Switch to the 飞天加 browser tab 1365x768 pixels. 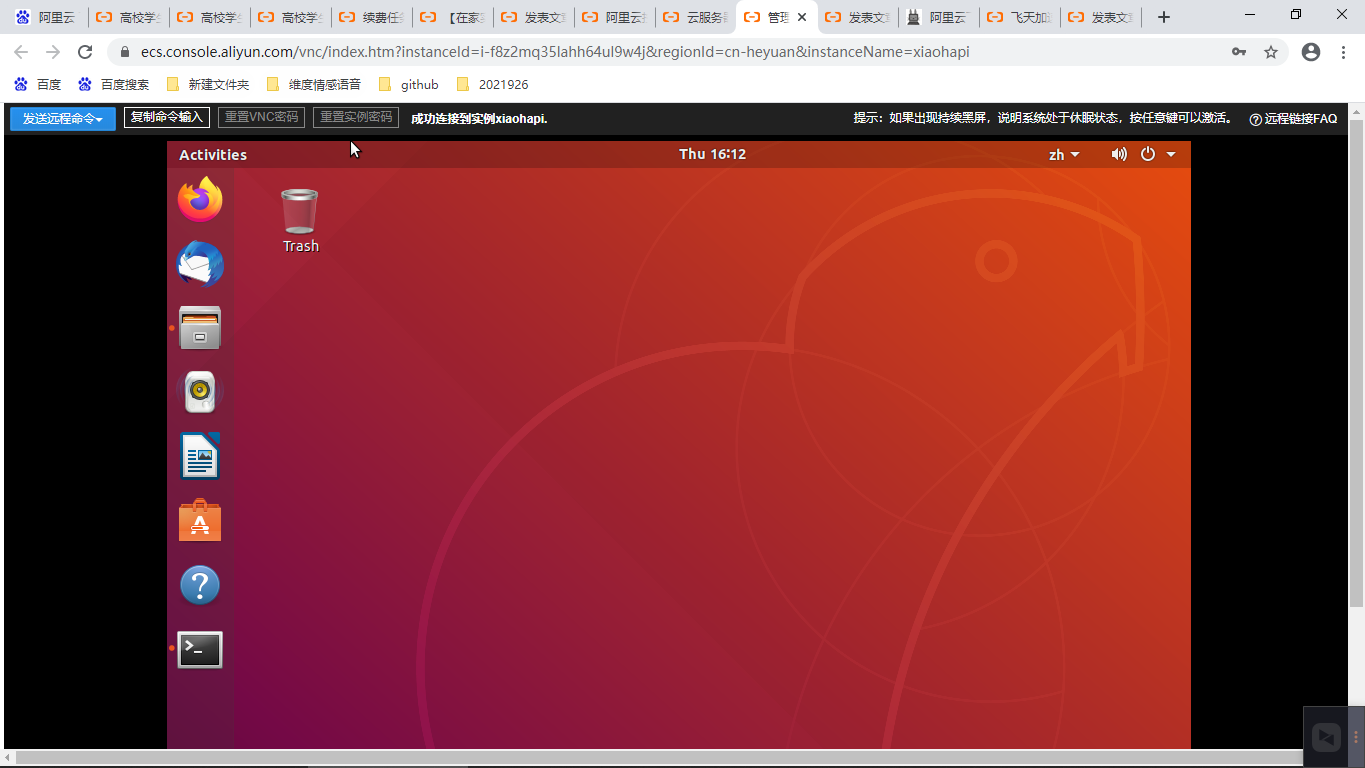coord(1021,17)
